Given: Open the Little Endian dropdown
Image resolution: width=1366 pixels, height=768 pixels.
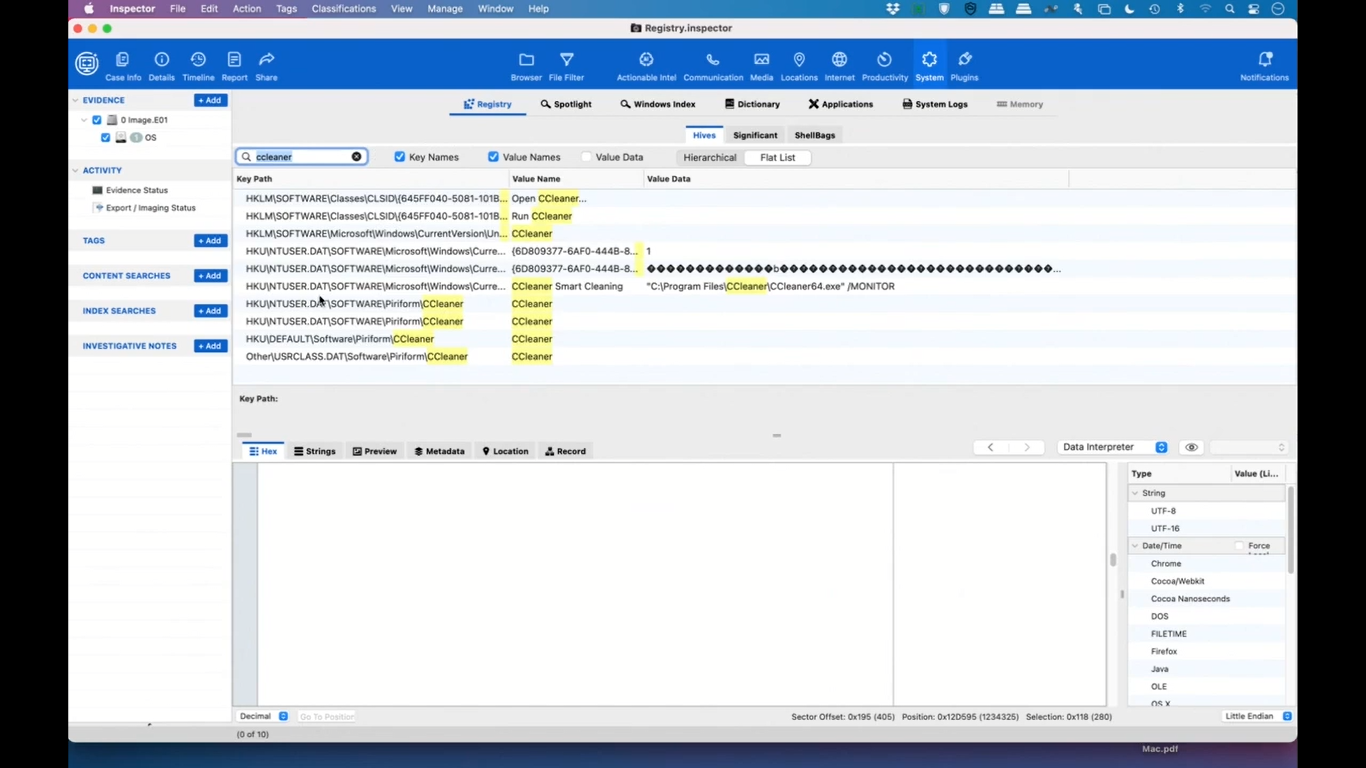Looking at the screenshot, I should pos(1258,716).
